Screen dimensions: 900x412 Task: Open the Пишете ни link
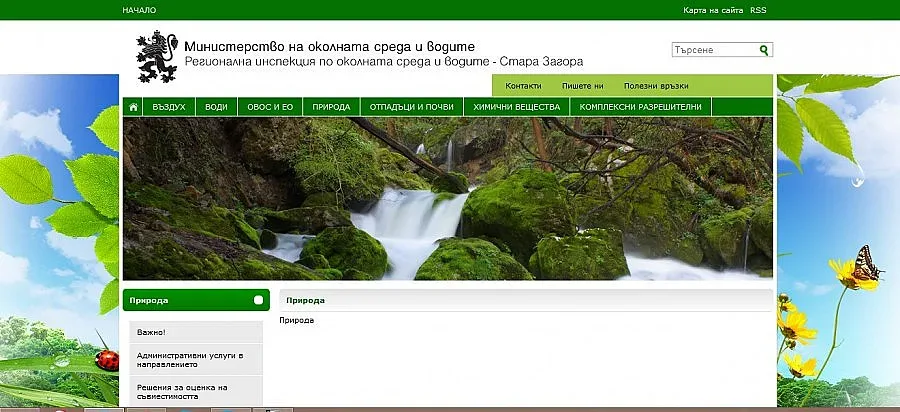point(582,86)
